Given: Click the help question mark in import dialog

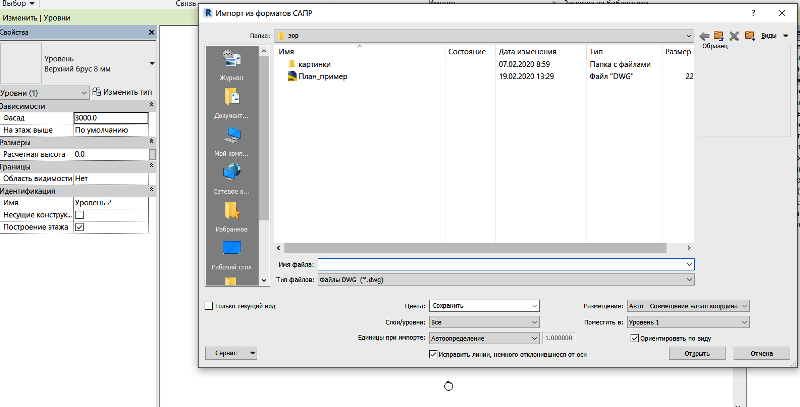Looking at the screenshot, I should click(x=754, y=13).
